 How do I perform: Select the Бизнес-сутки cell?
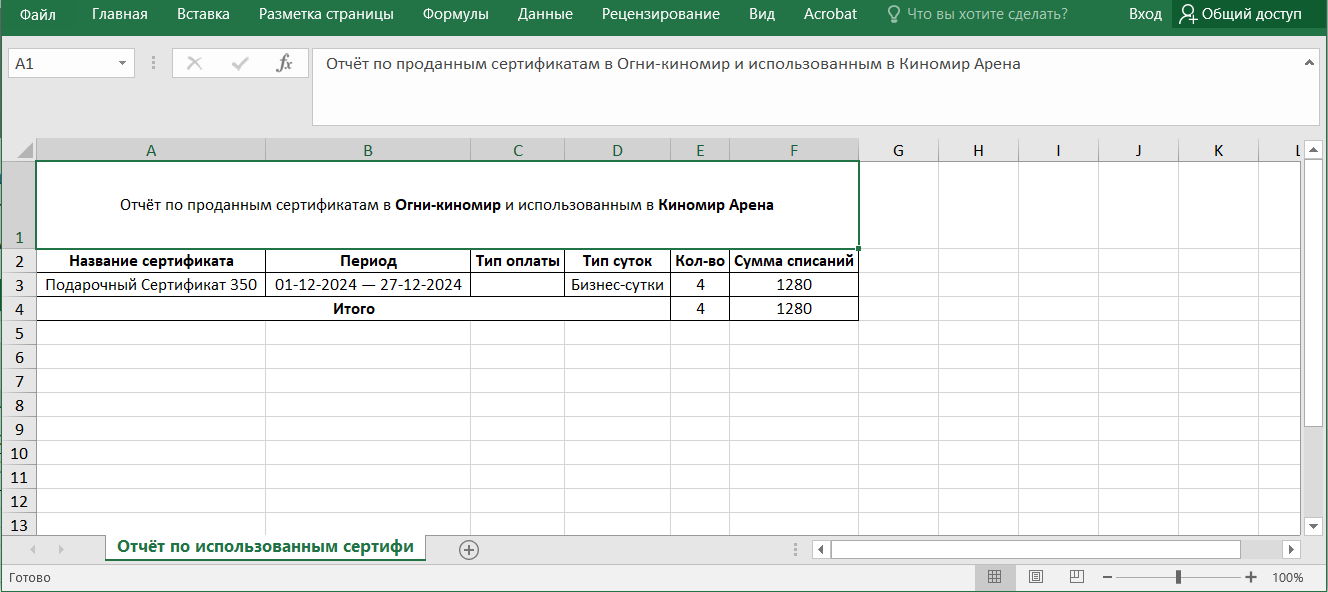(x=617, y=285)
